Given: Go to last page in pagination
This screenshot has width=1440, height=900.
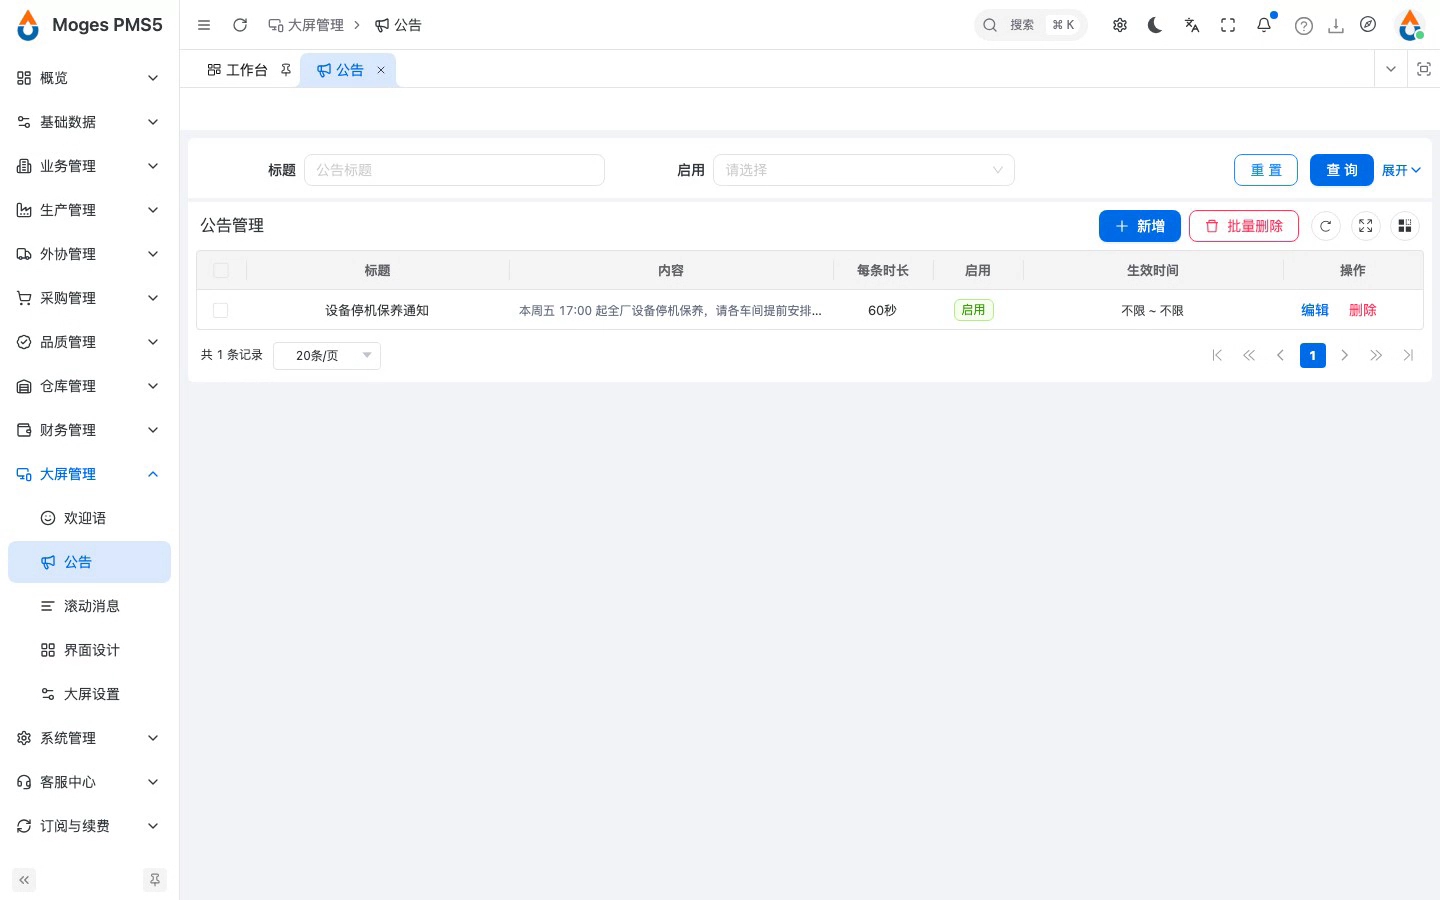Looking at the screenshot, I should (x=1409, y=355).
